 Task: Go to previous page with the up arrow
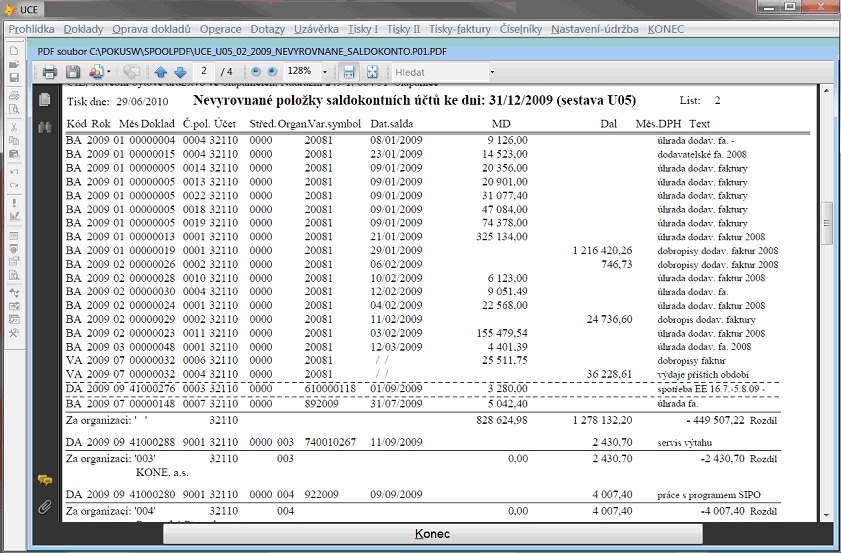[x=161, y=72]
